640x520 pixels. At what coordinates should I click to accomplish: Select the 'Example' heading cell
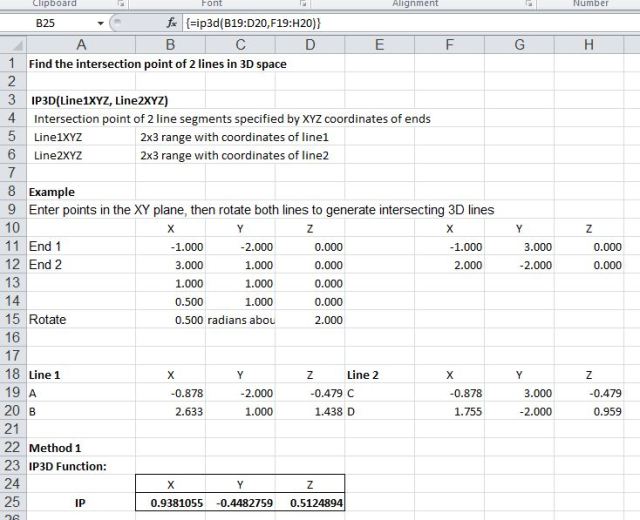(x=80, y=191)
